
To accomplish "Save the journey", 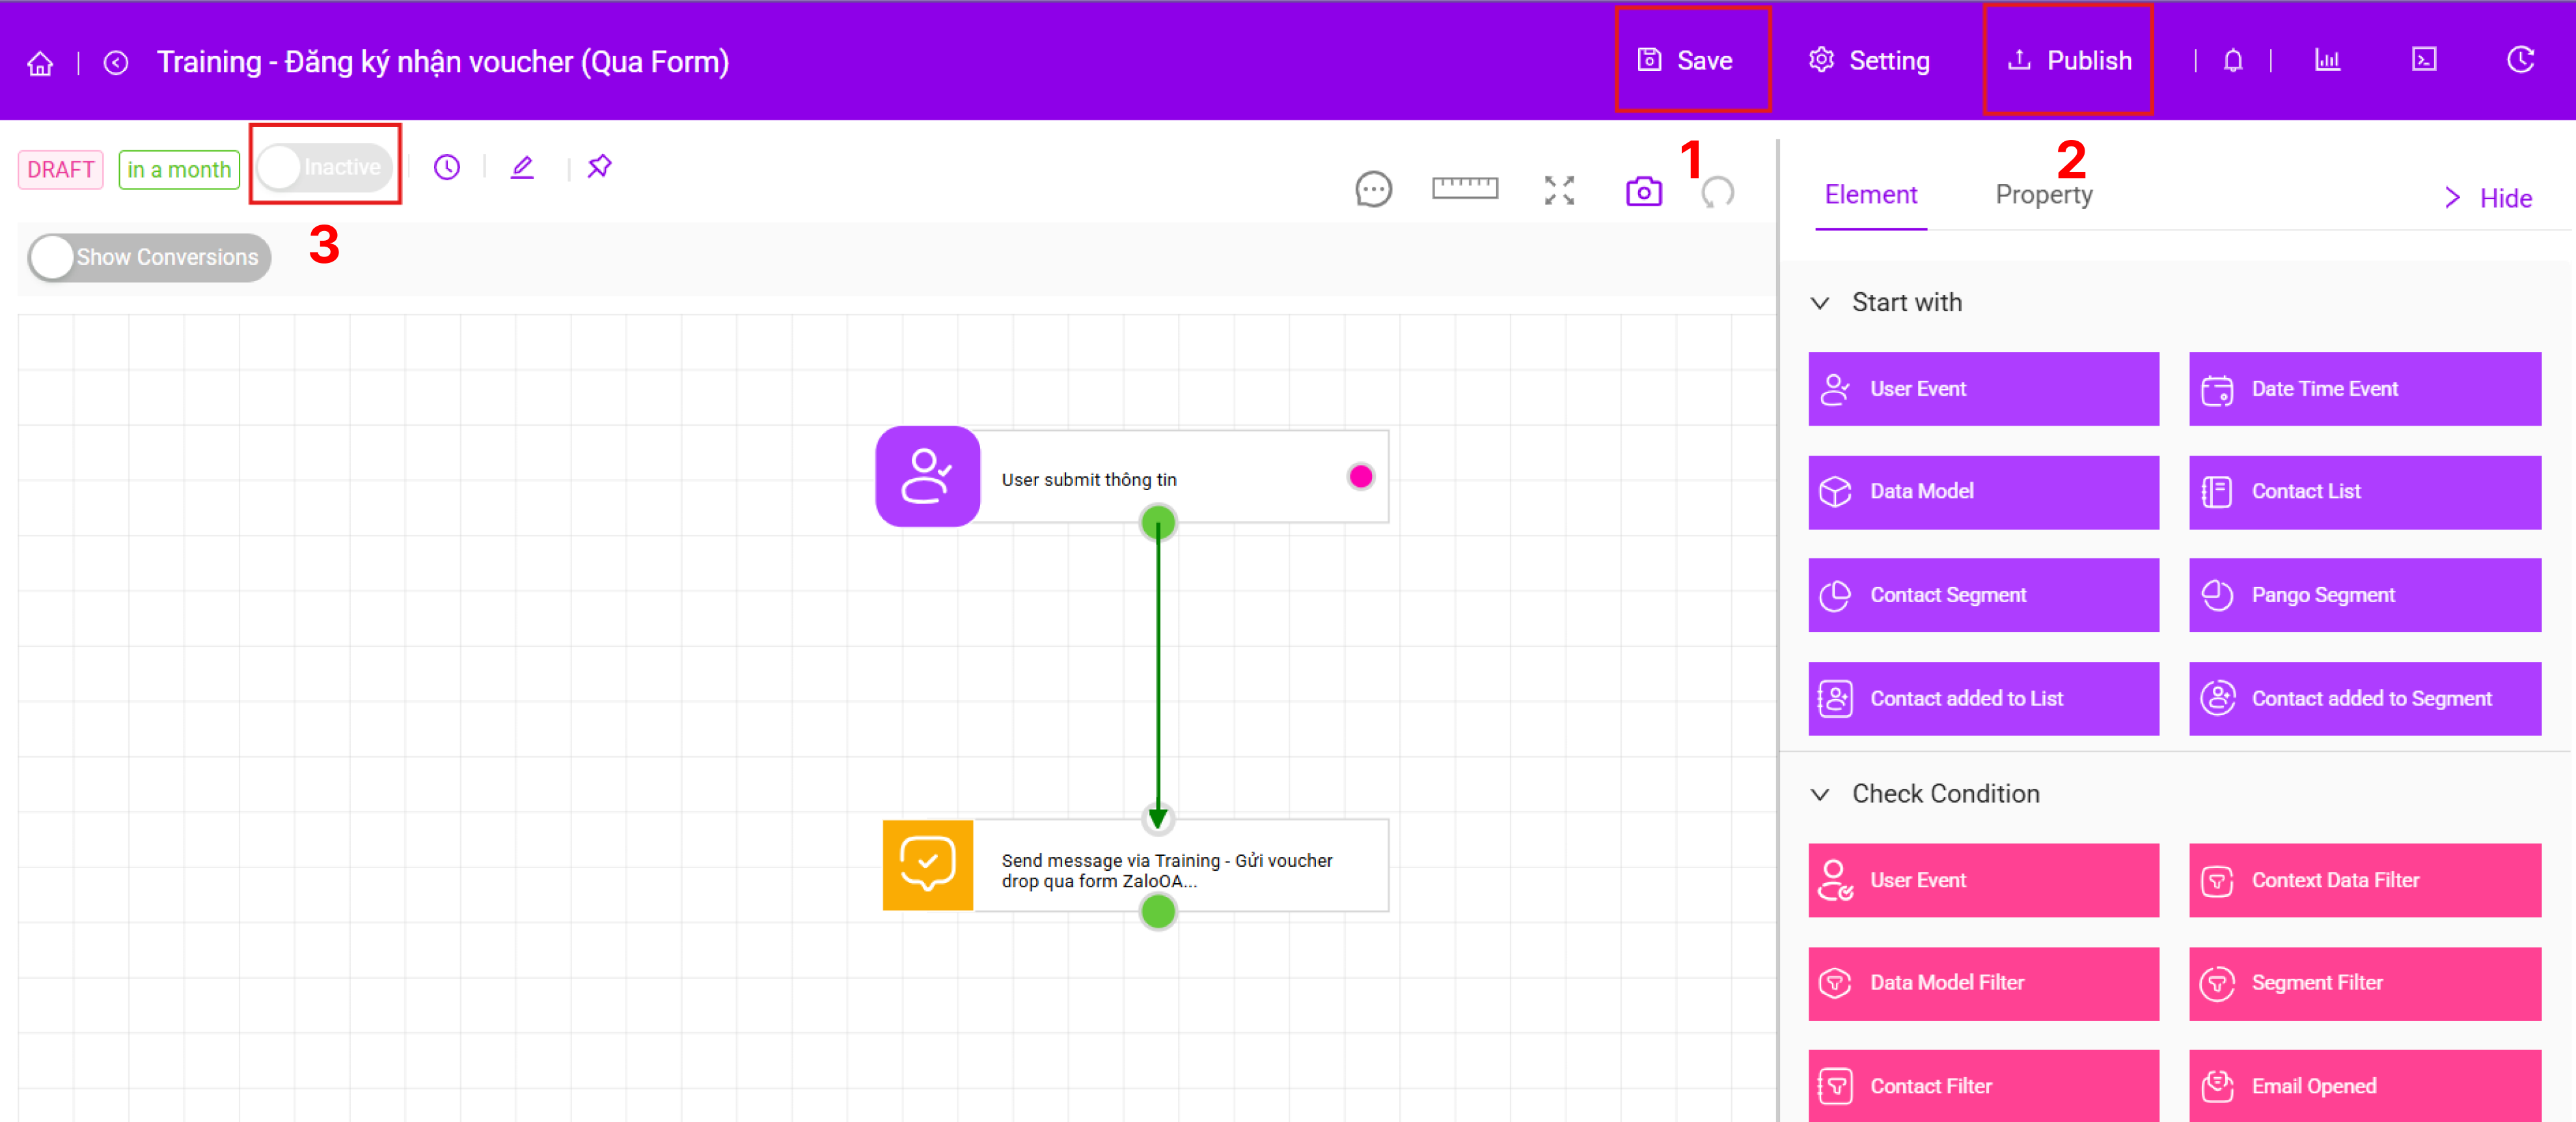I will tap(1685, 61).
